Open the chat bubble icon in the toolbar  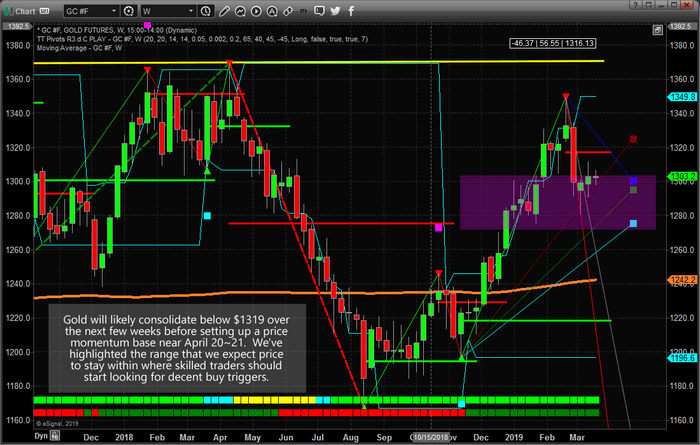(x=319, y=11)
